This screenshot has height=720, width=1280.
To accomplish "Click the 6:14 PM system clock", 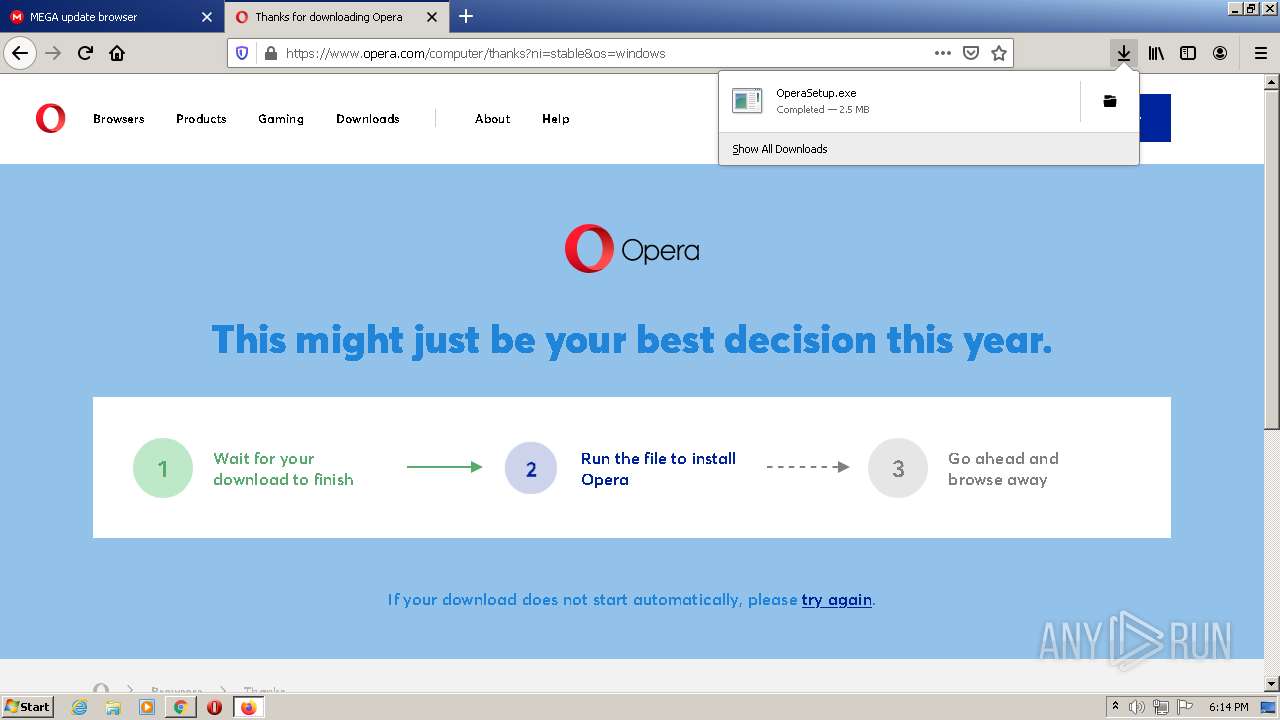I will click(x=1228, y=707).
